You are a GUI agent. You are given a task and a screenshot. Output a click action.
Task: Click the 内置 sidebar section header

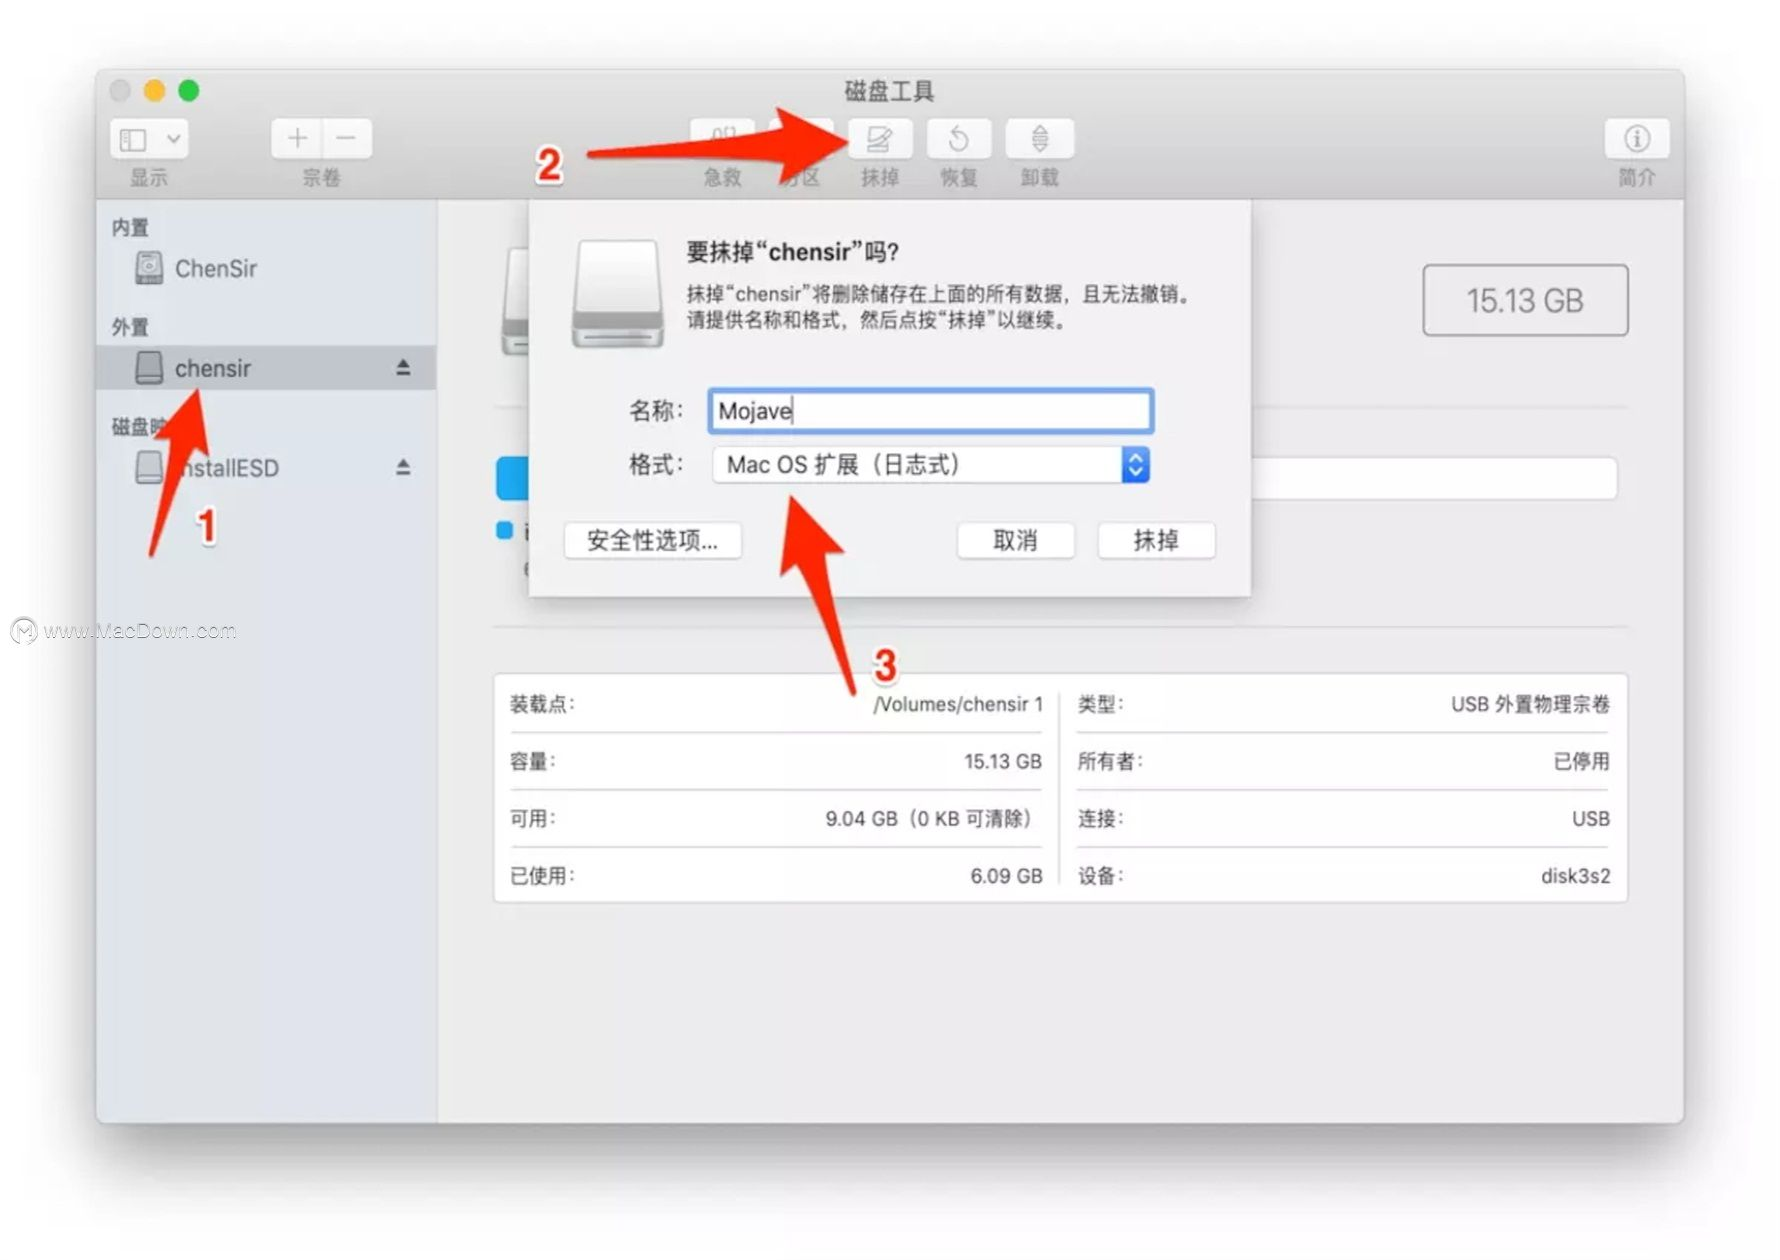[x=130, y=228]
